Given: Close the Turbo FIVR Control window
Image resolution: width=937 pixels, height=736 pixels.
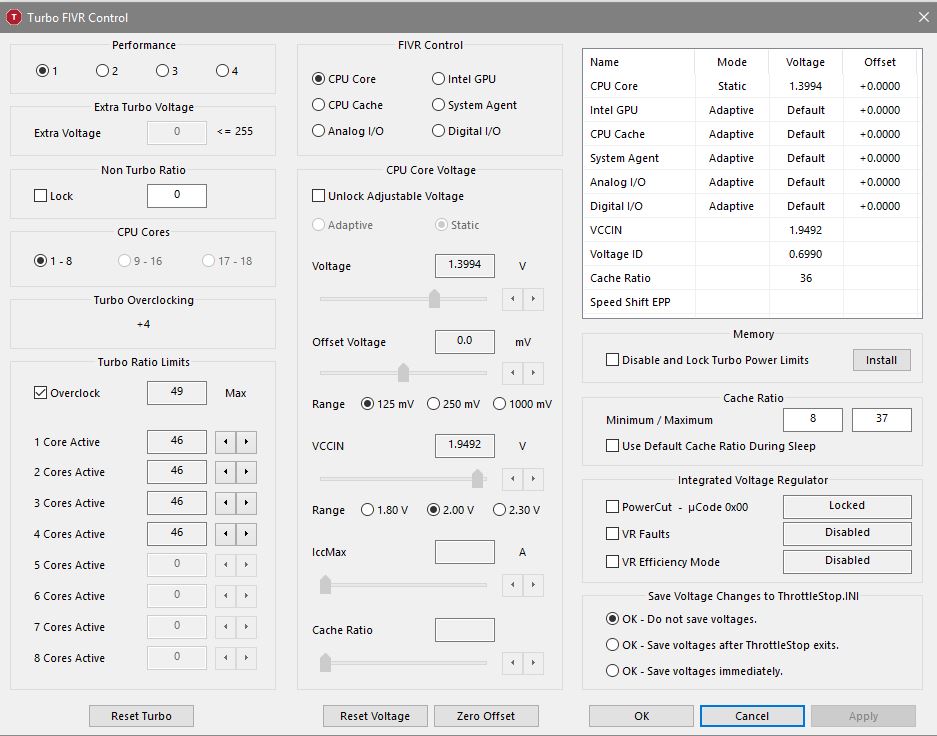Looking at the screenshot, I should (923, 17).
